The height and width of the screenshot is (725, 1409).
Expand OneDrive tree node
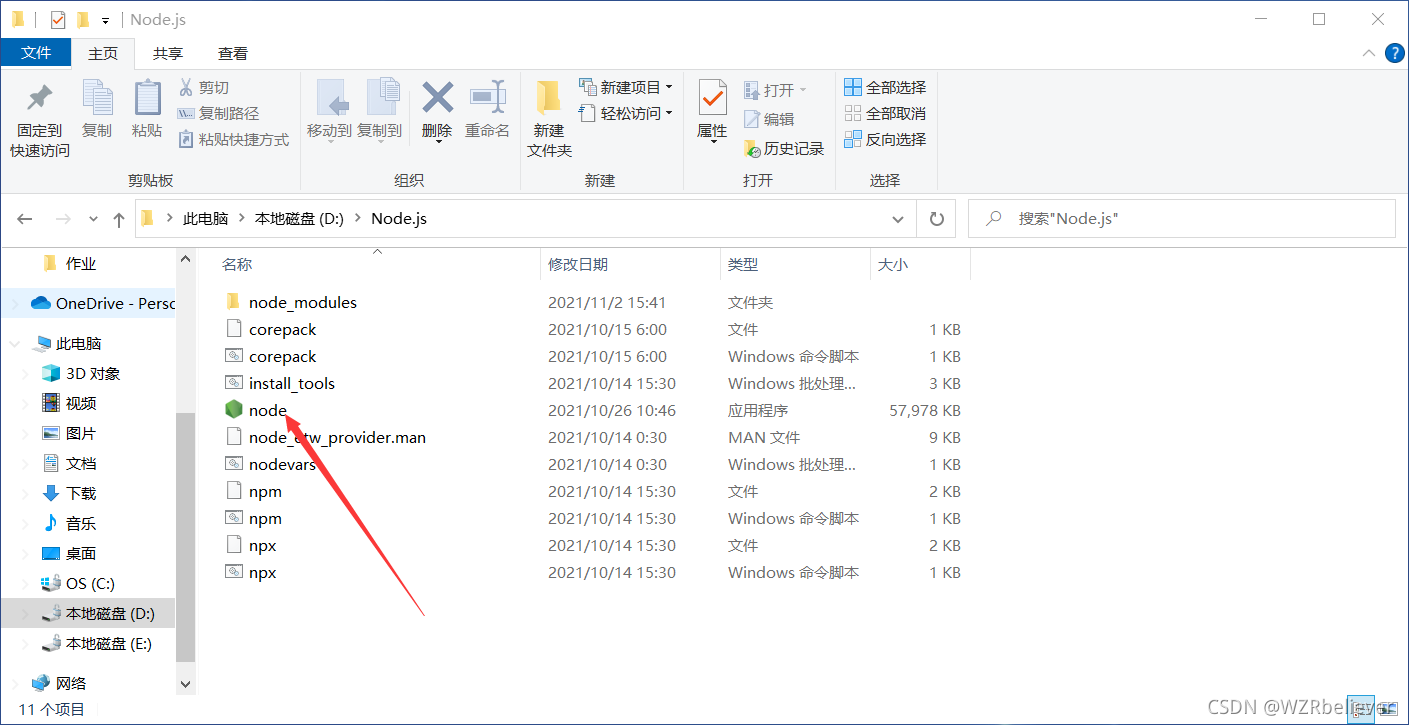14,304
